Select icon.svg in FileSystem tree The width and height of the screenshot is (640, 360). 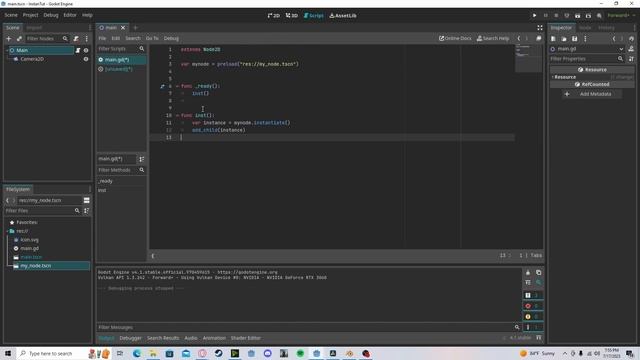point(29,240)
